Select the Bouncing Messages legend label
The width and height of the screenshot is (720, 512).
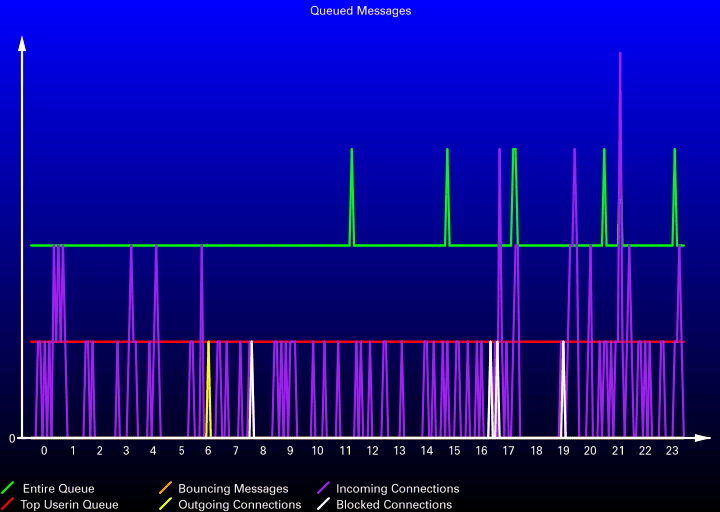coord(233,489)
